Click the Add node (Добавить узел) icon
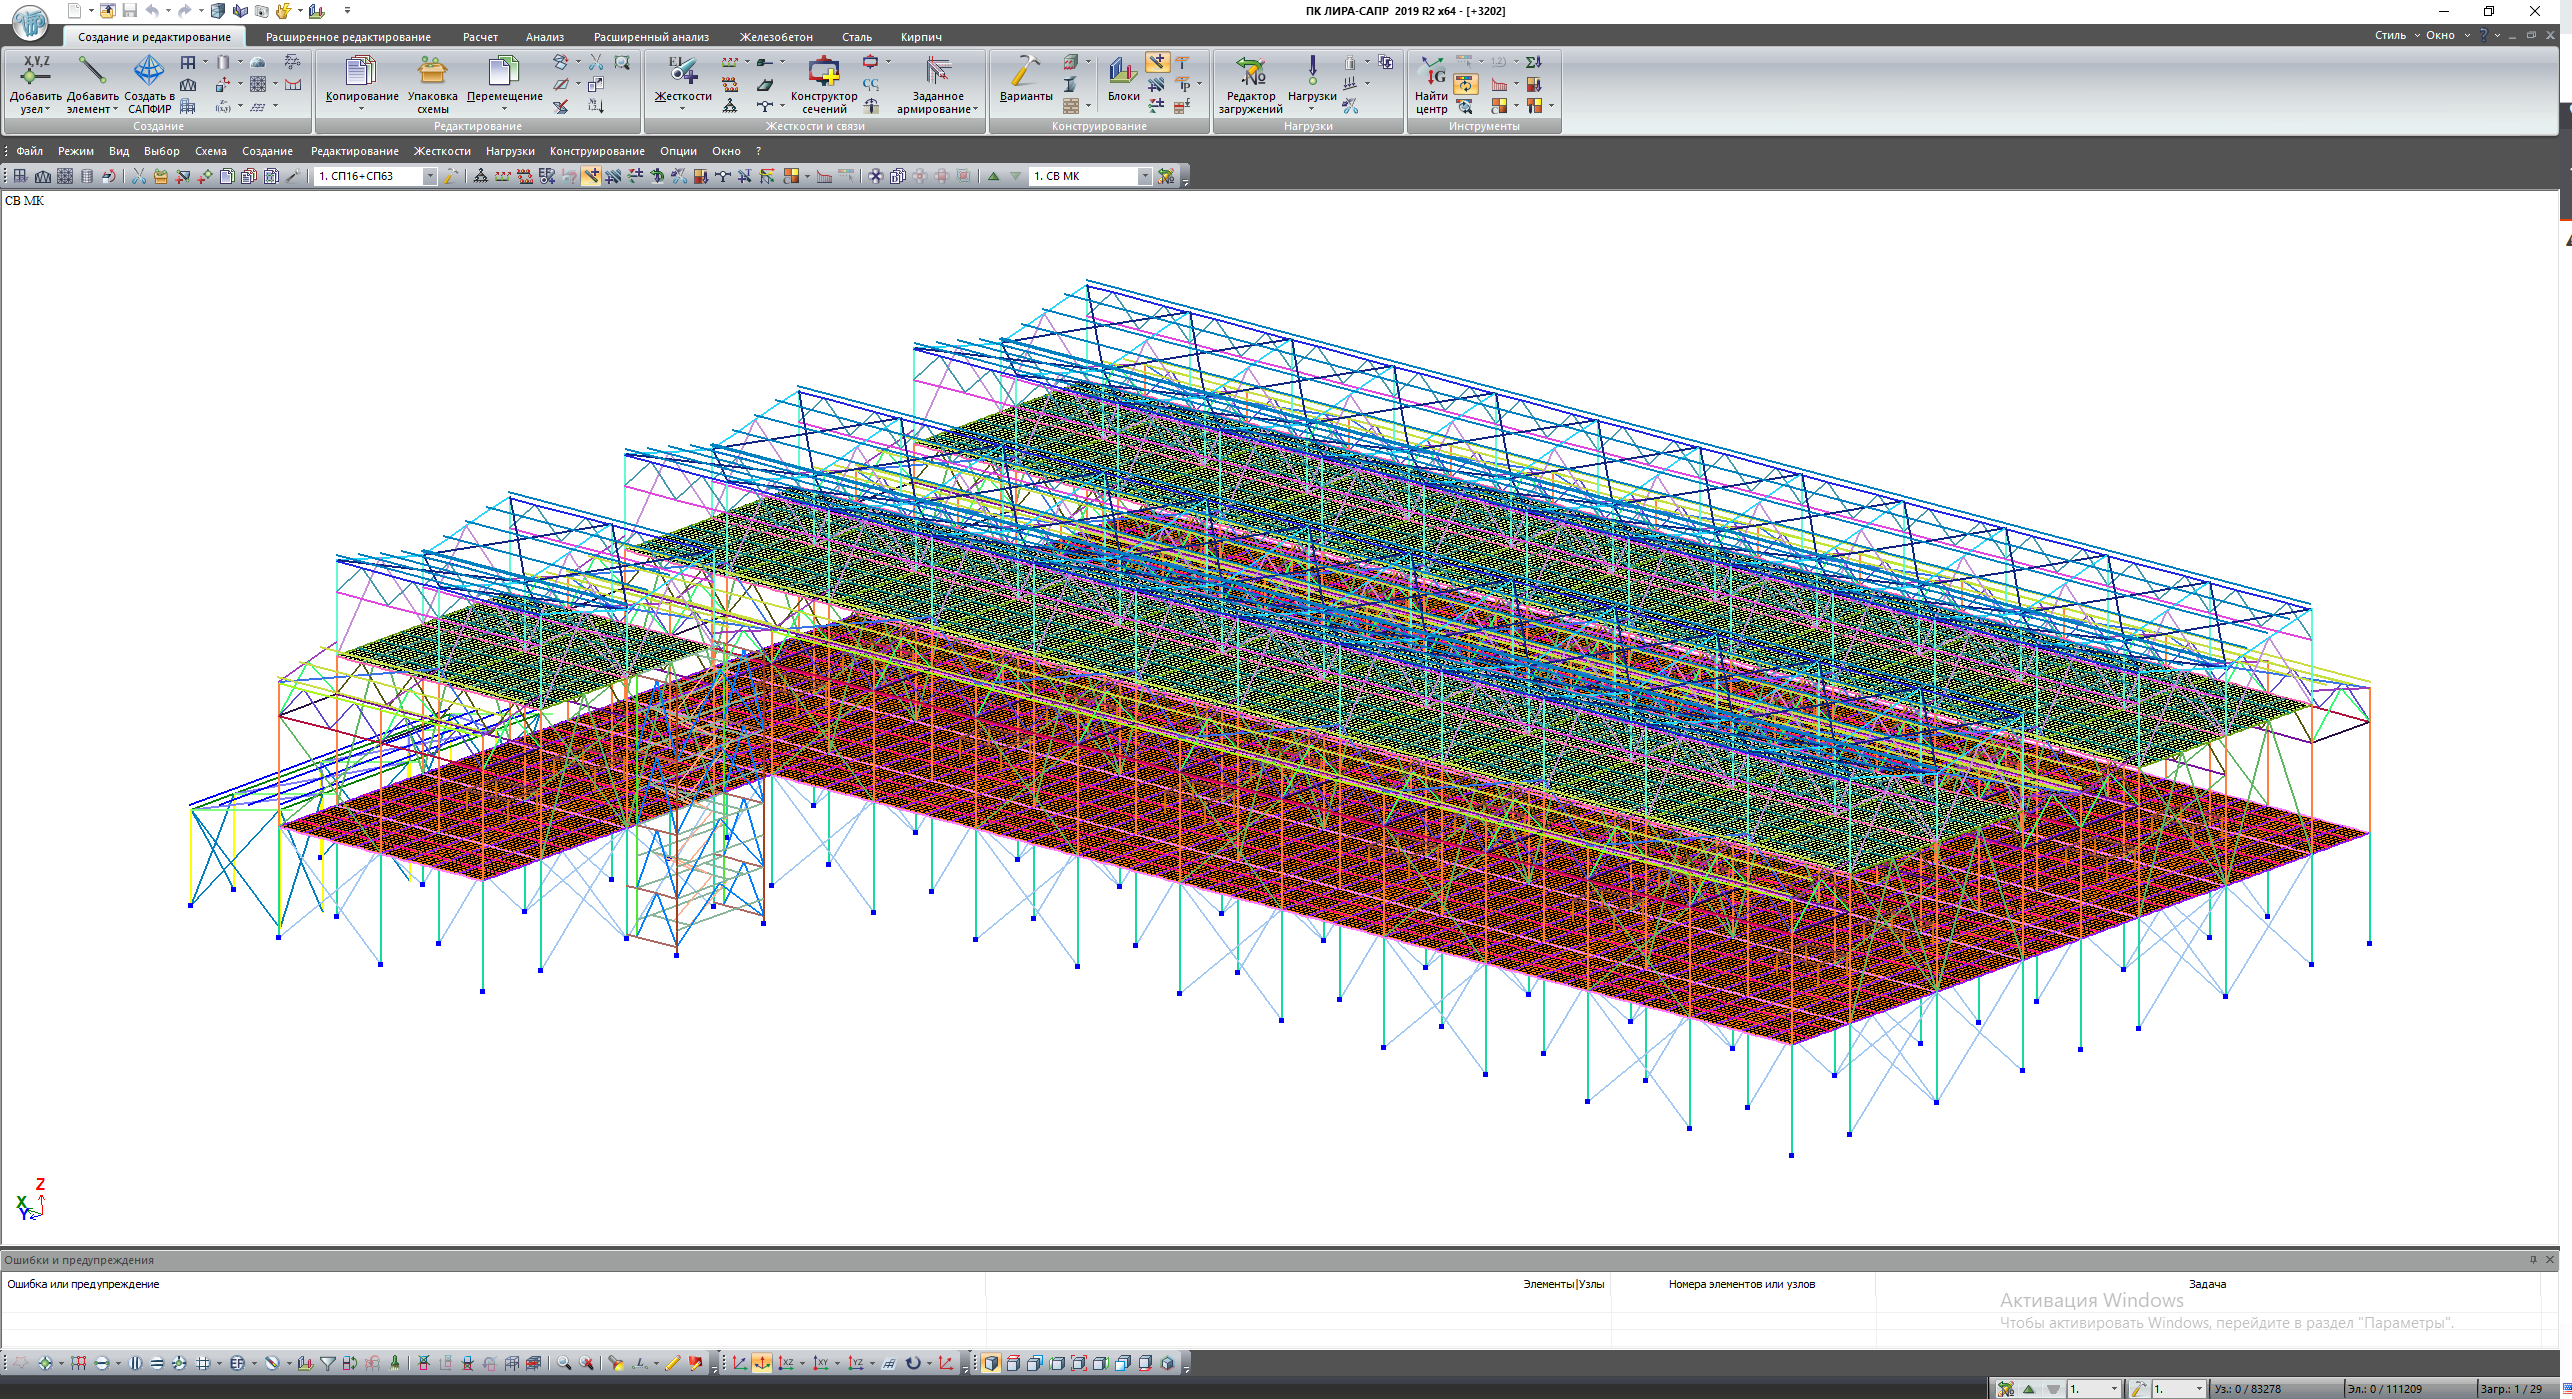This screenshot has height=1399, width=2572. [35, 72]
